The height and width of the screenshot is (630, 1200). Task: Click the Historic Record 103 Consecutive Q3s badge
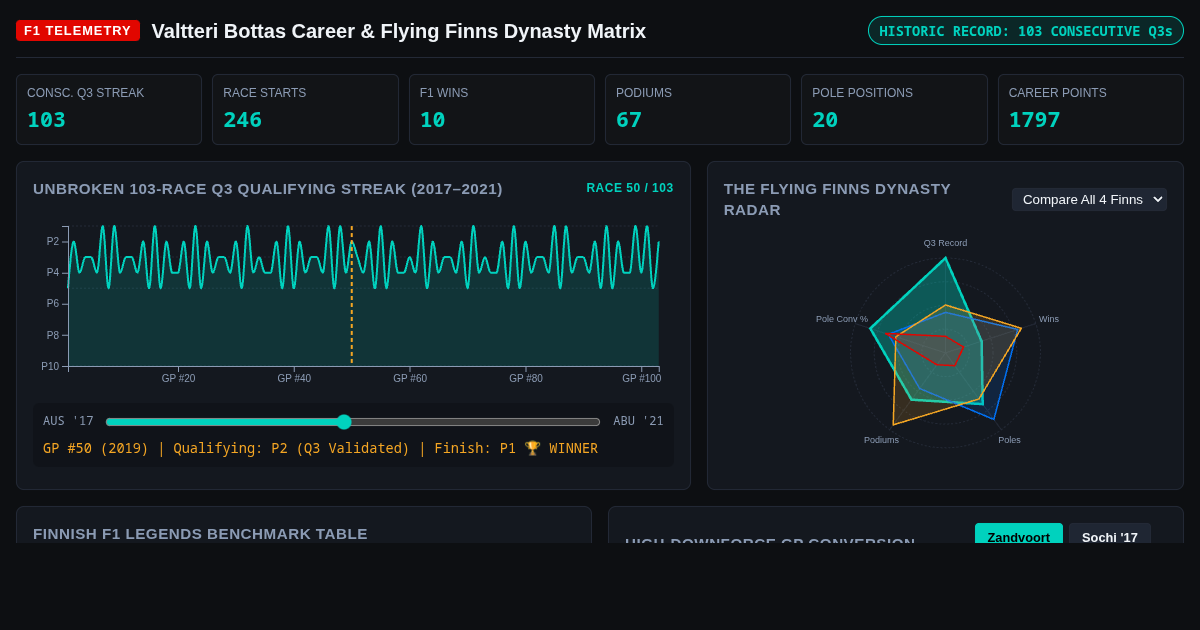1026,31
